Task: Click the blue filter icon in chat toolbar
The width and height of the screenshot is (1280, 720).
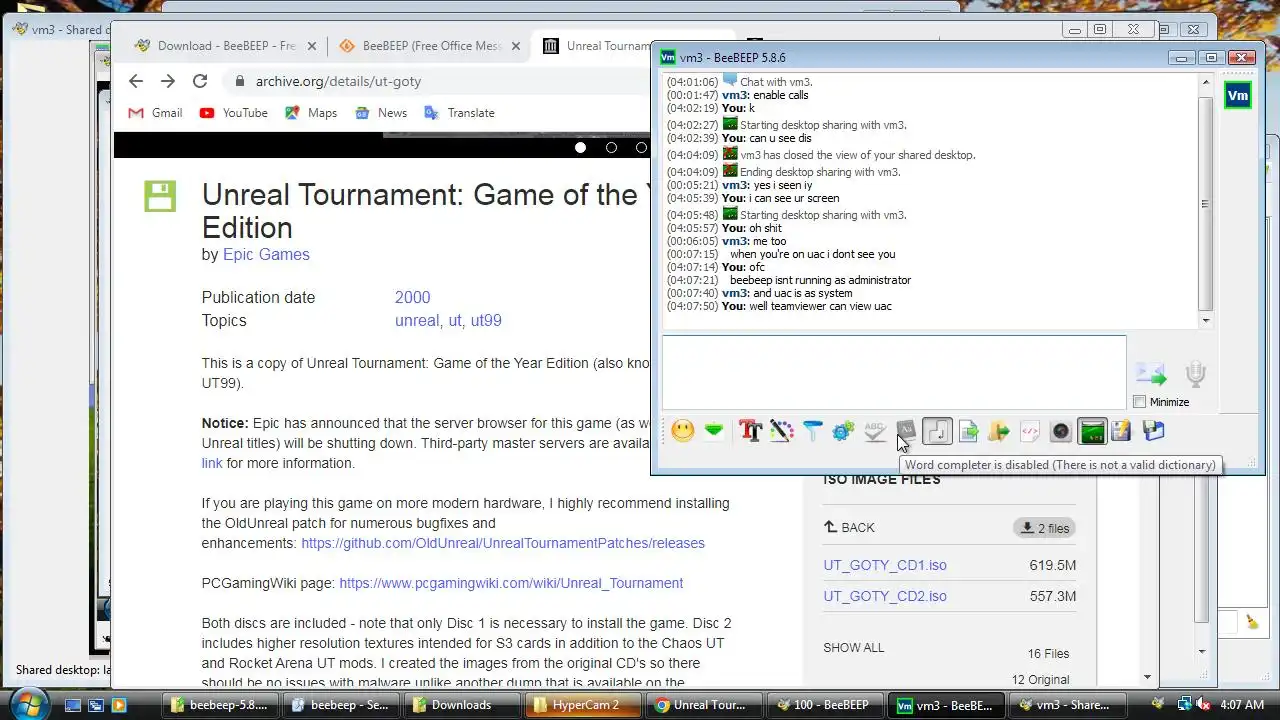Action: [x=813, y=431]
